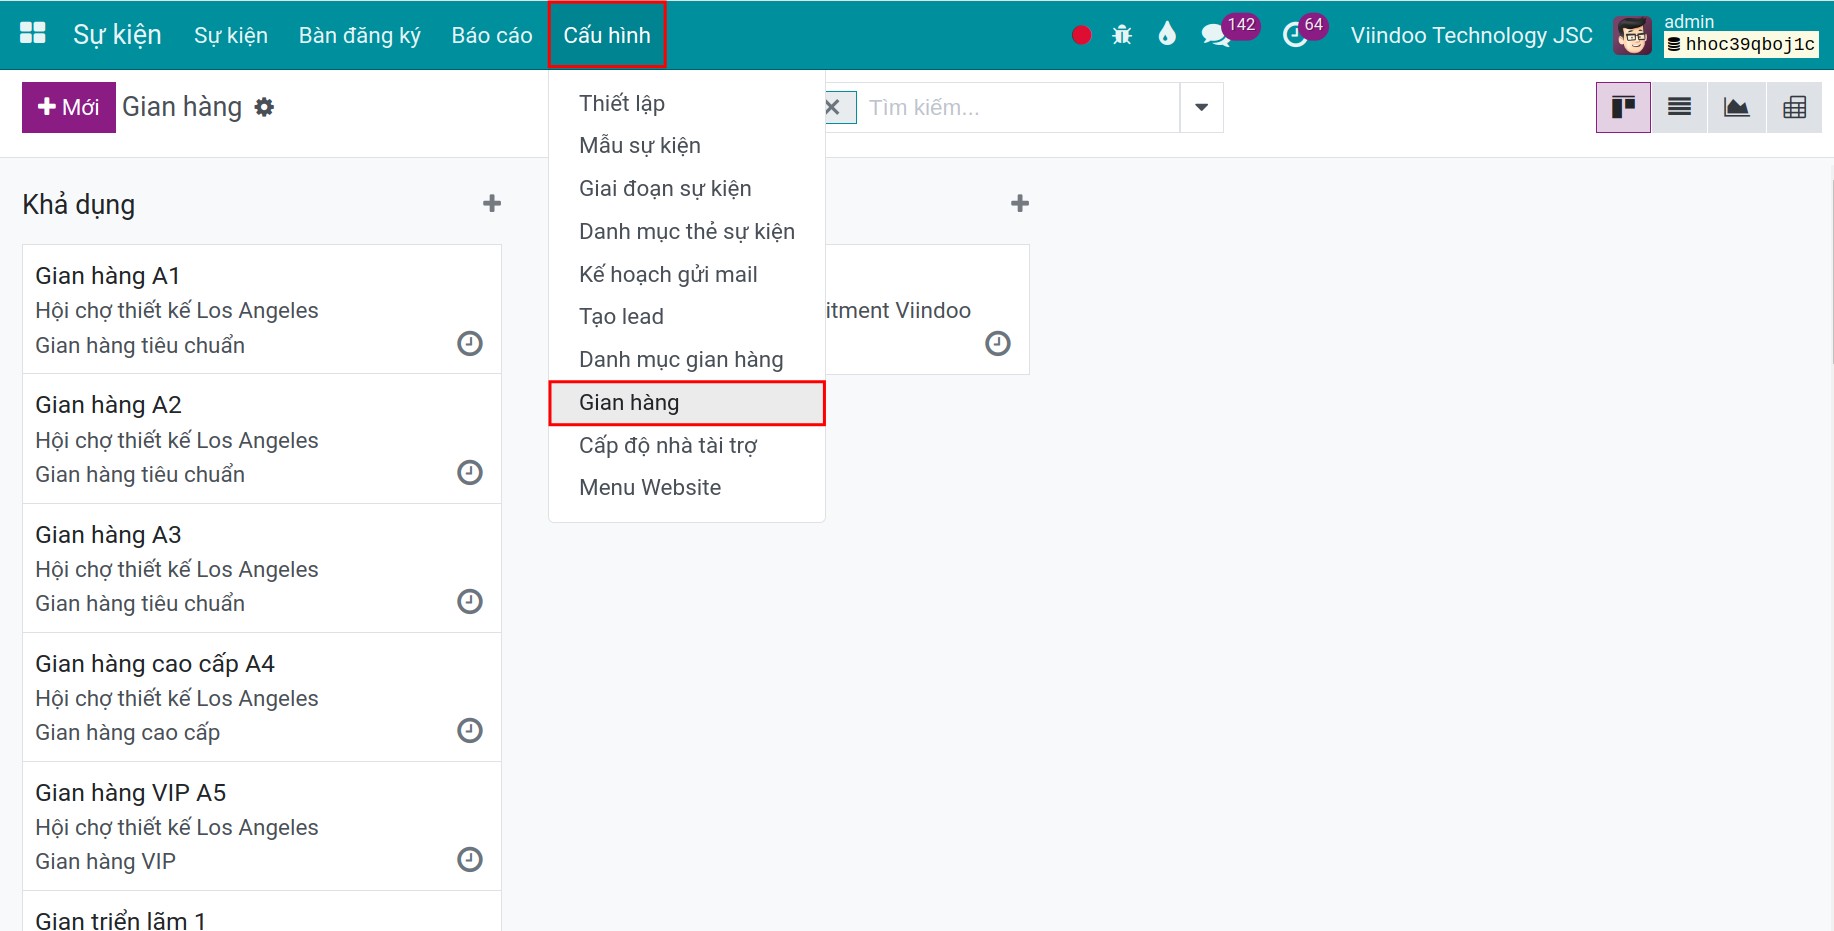The height and width of the screenshot is (931, 1834).
Task: Open the Cấu hình menu
Action: tap(607, 35)
